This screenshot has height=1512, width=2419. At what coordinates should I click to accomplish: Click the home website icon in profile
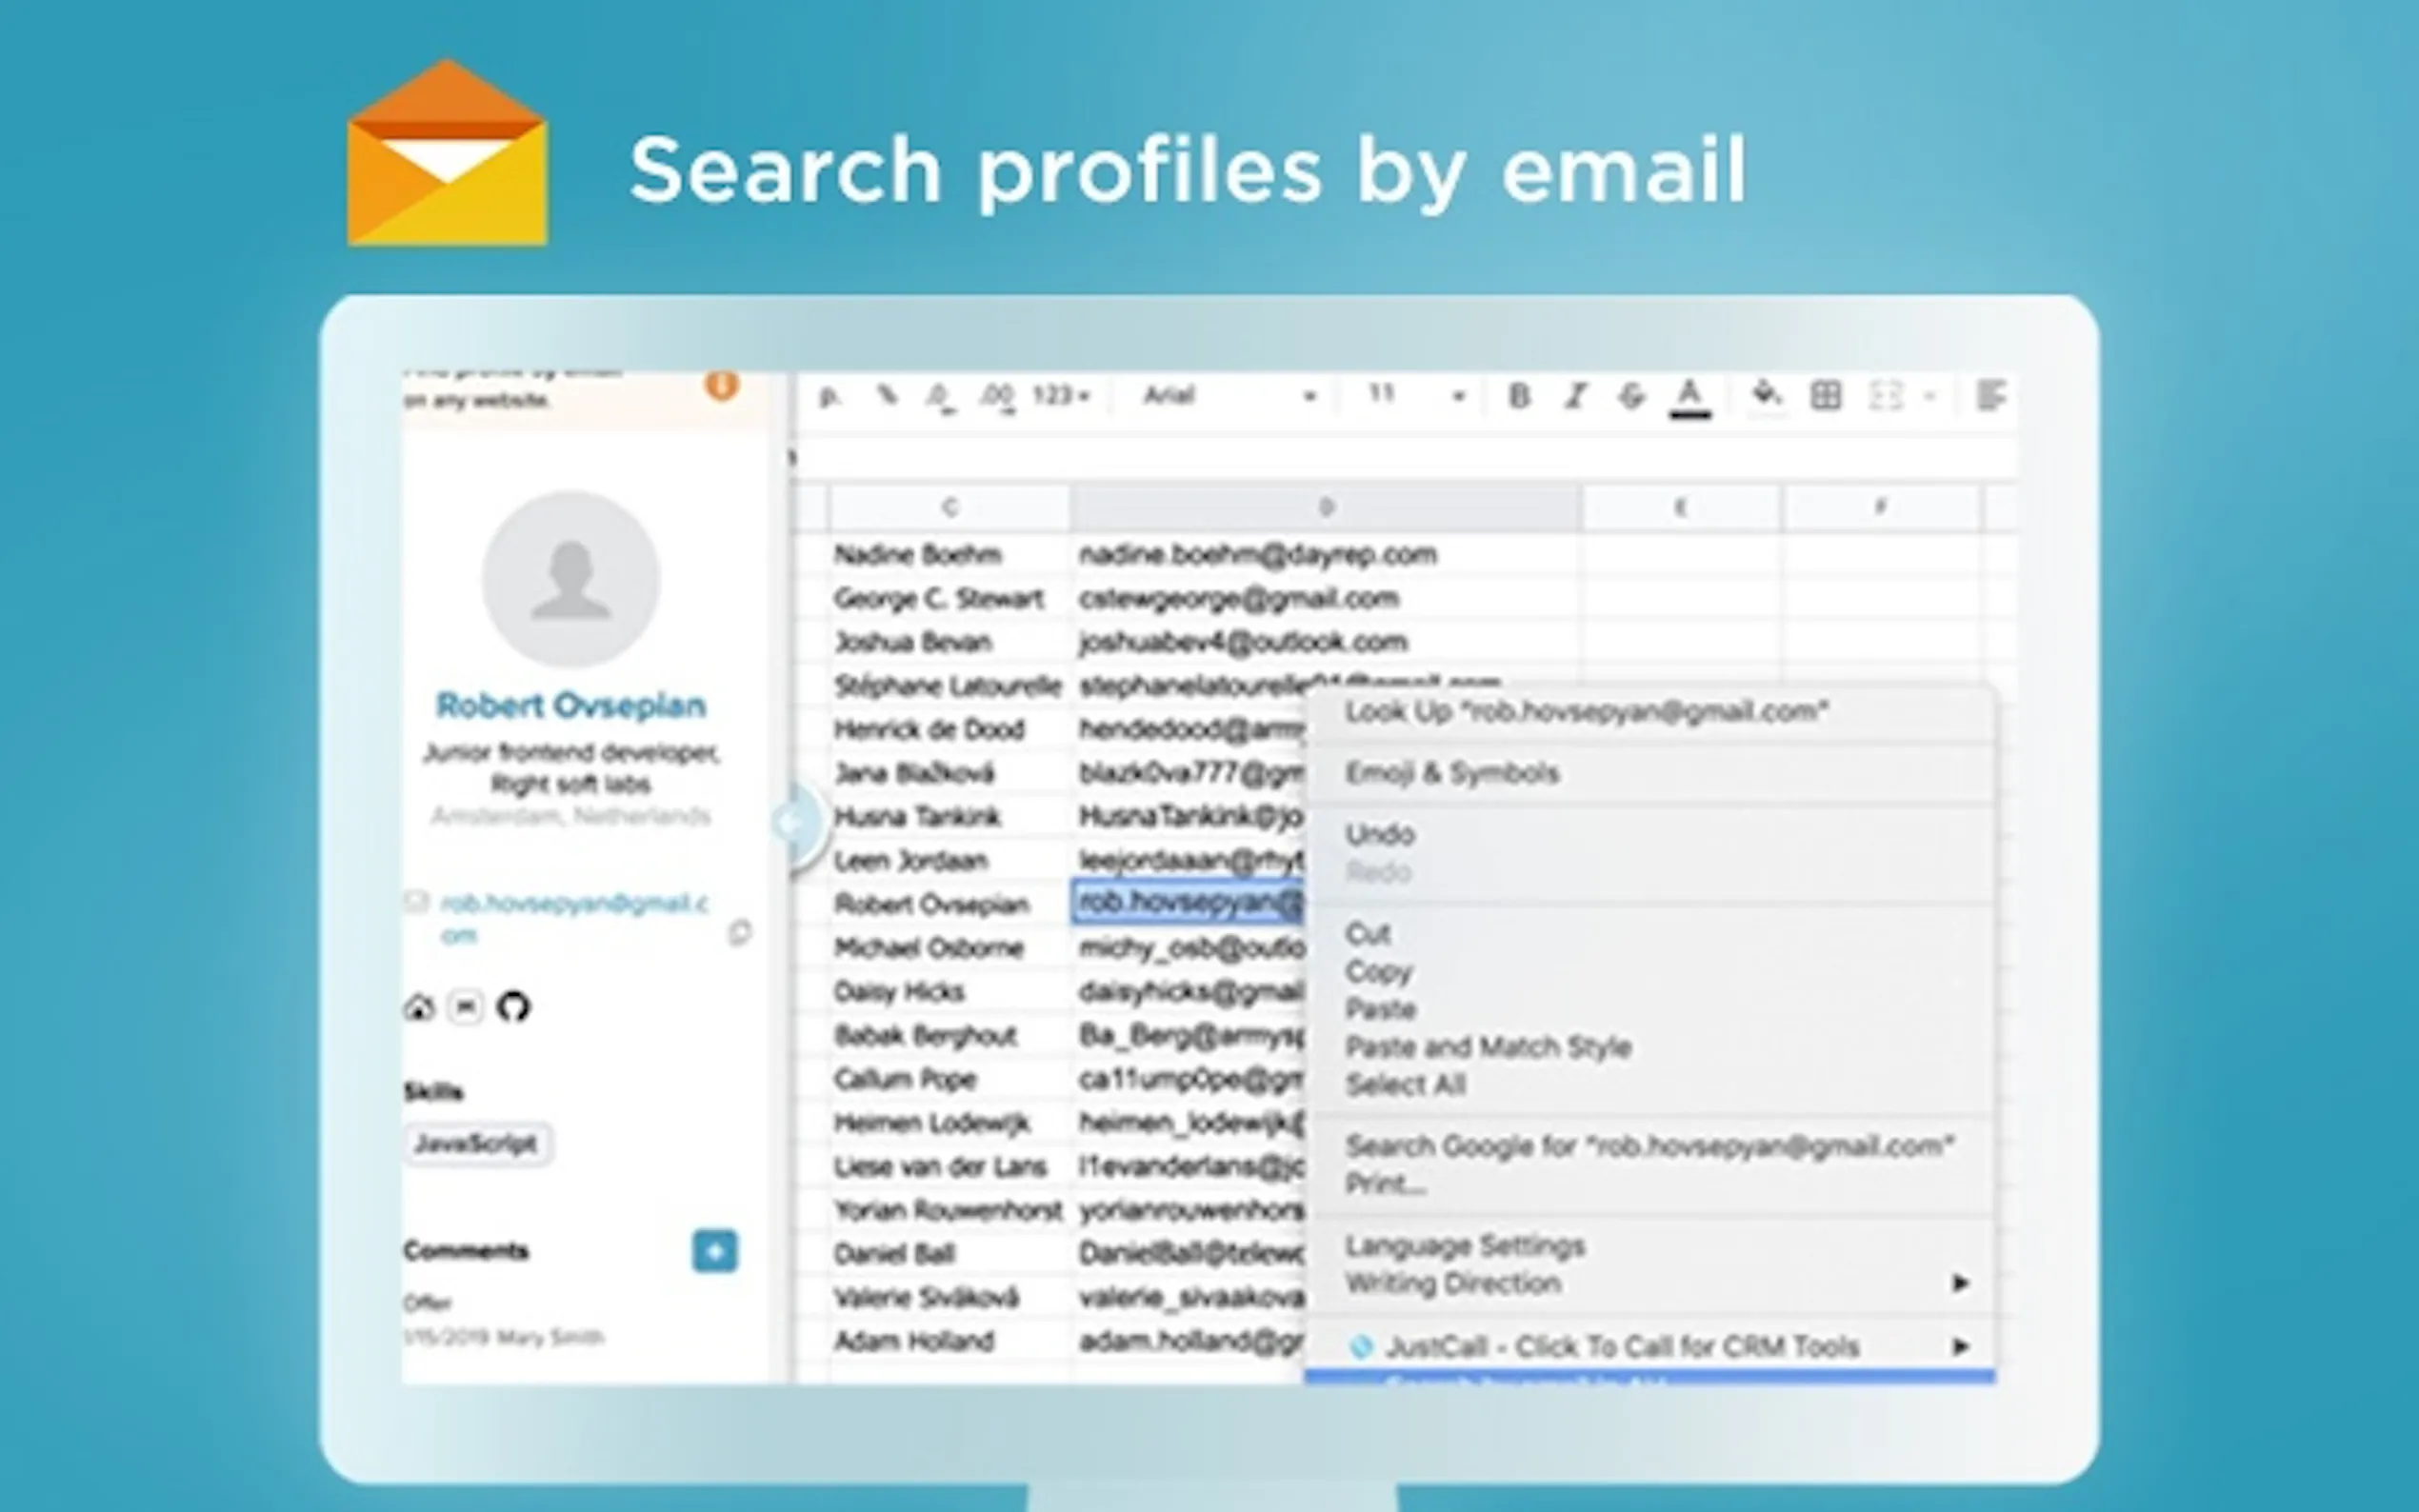(x=419, y=1007)
